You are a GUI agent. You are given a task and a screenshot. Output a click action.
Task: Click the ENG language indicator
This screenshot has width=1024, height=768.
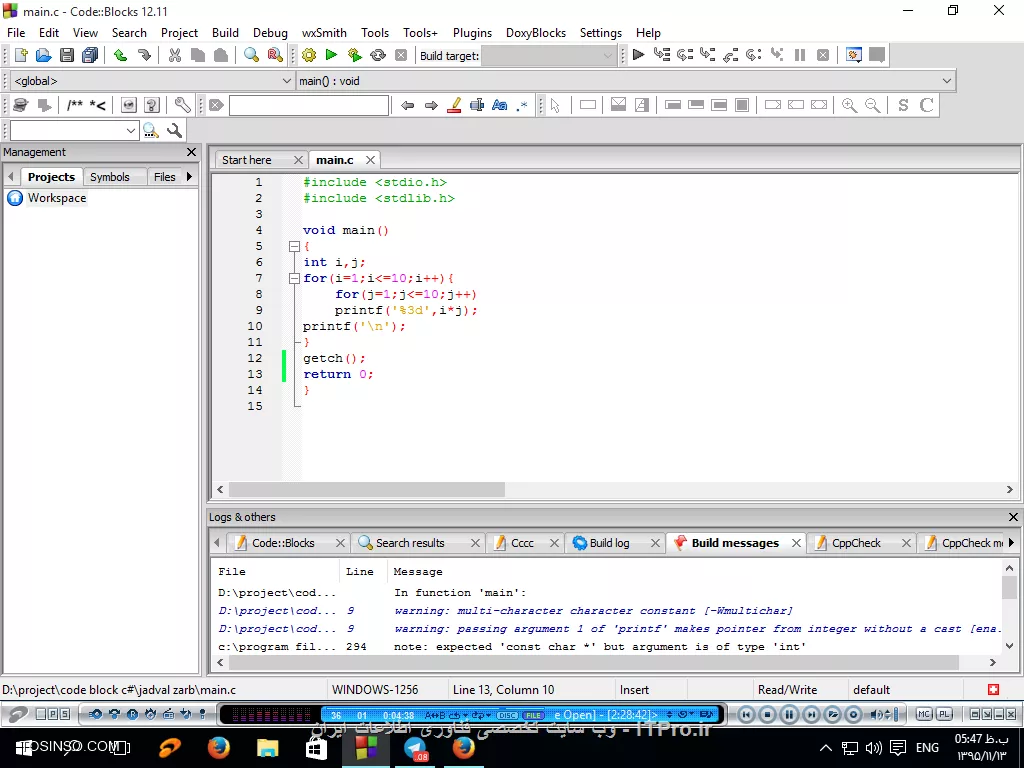pos(927,747)
